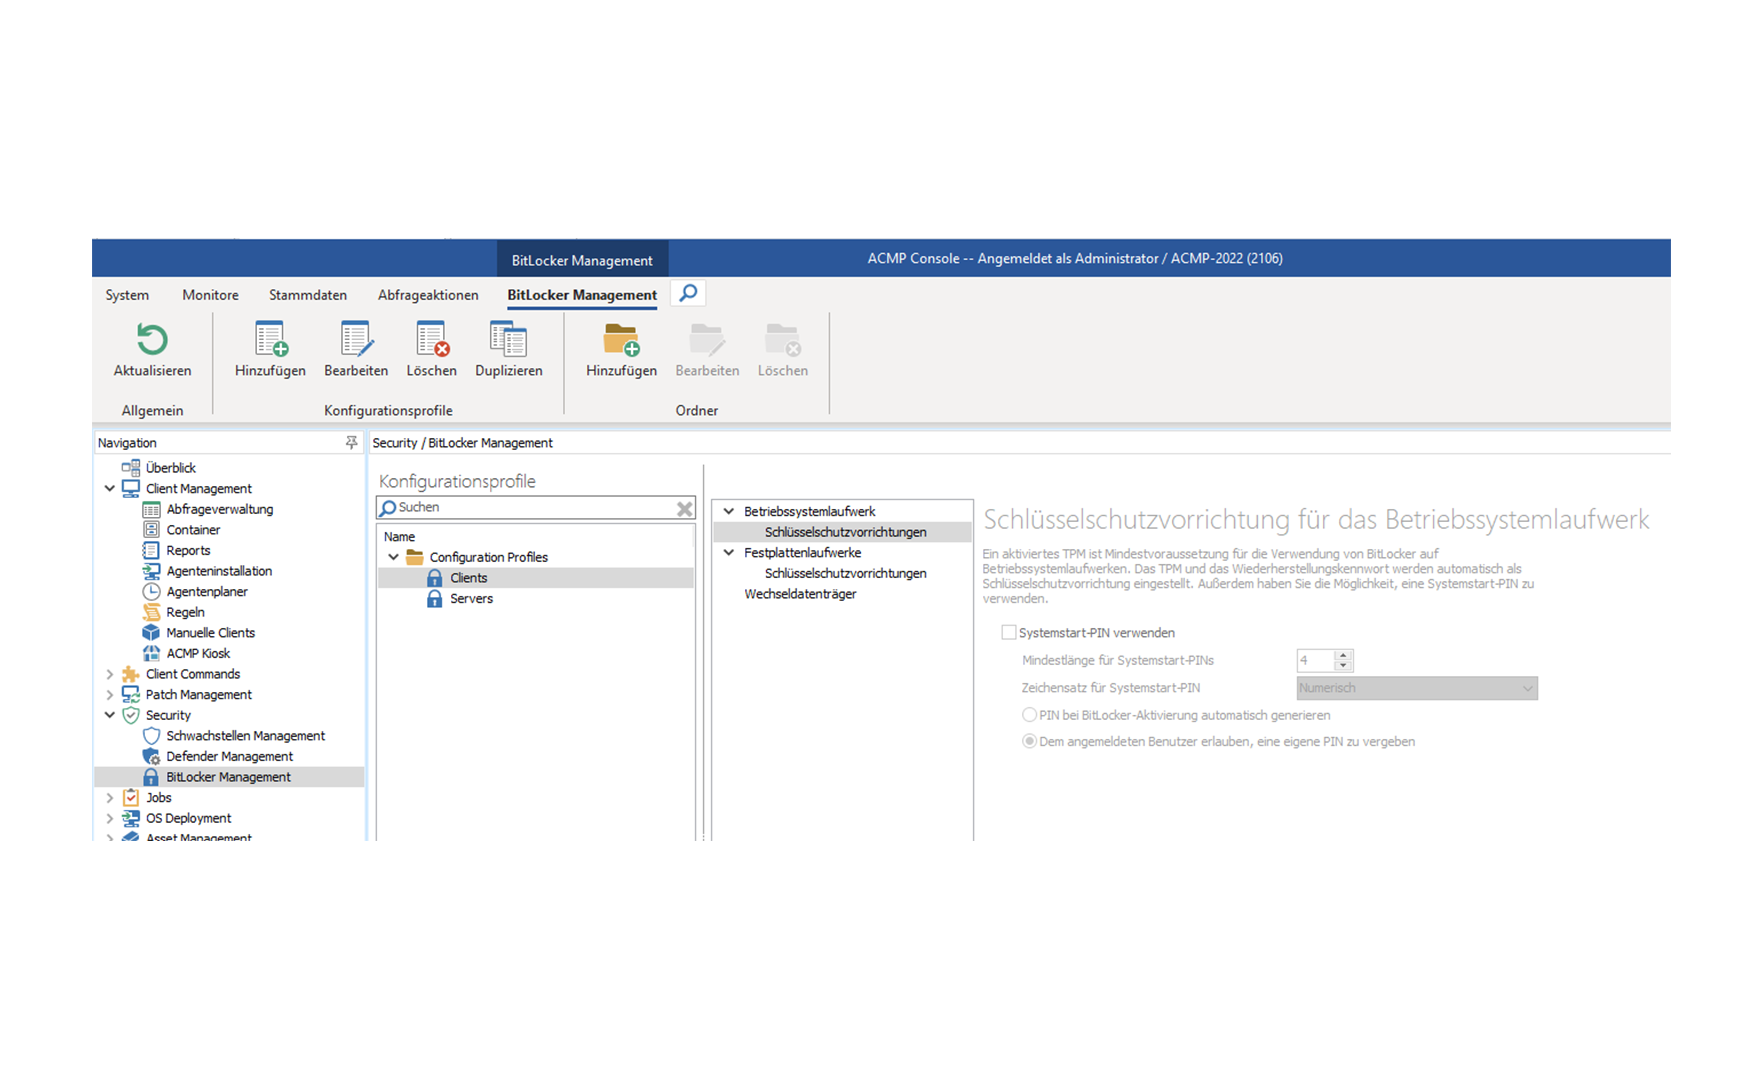The width and height of the screenshot is (1764, 1080).
Task: Open Manuelle Clients in navigation
Action: click(210, 633)
